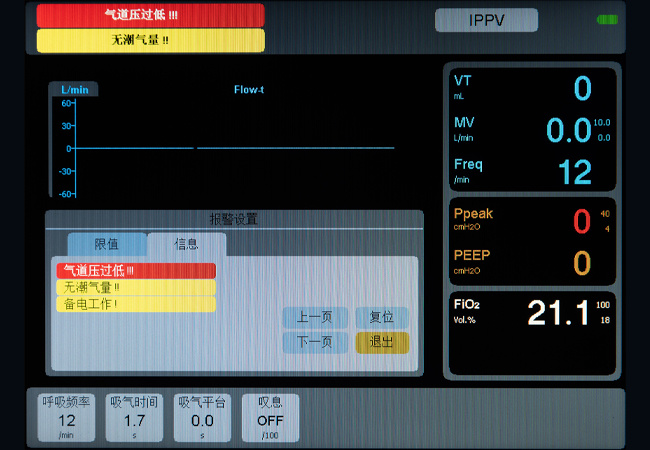Toggle the 叹息 sigh setting currently OFF
Screen dimensions: 650x450
[x=270, y=417]
